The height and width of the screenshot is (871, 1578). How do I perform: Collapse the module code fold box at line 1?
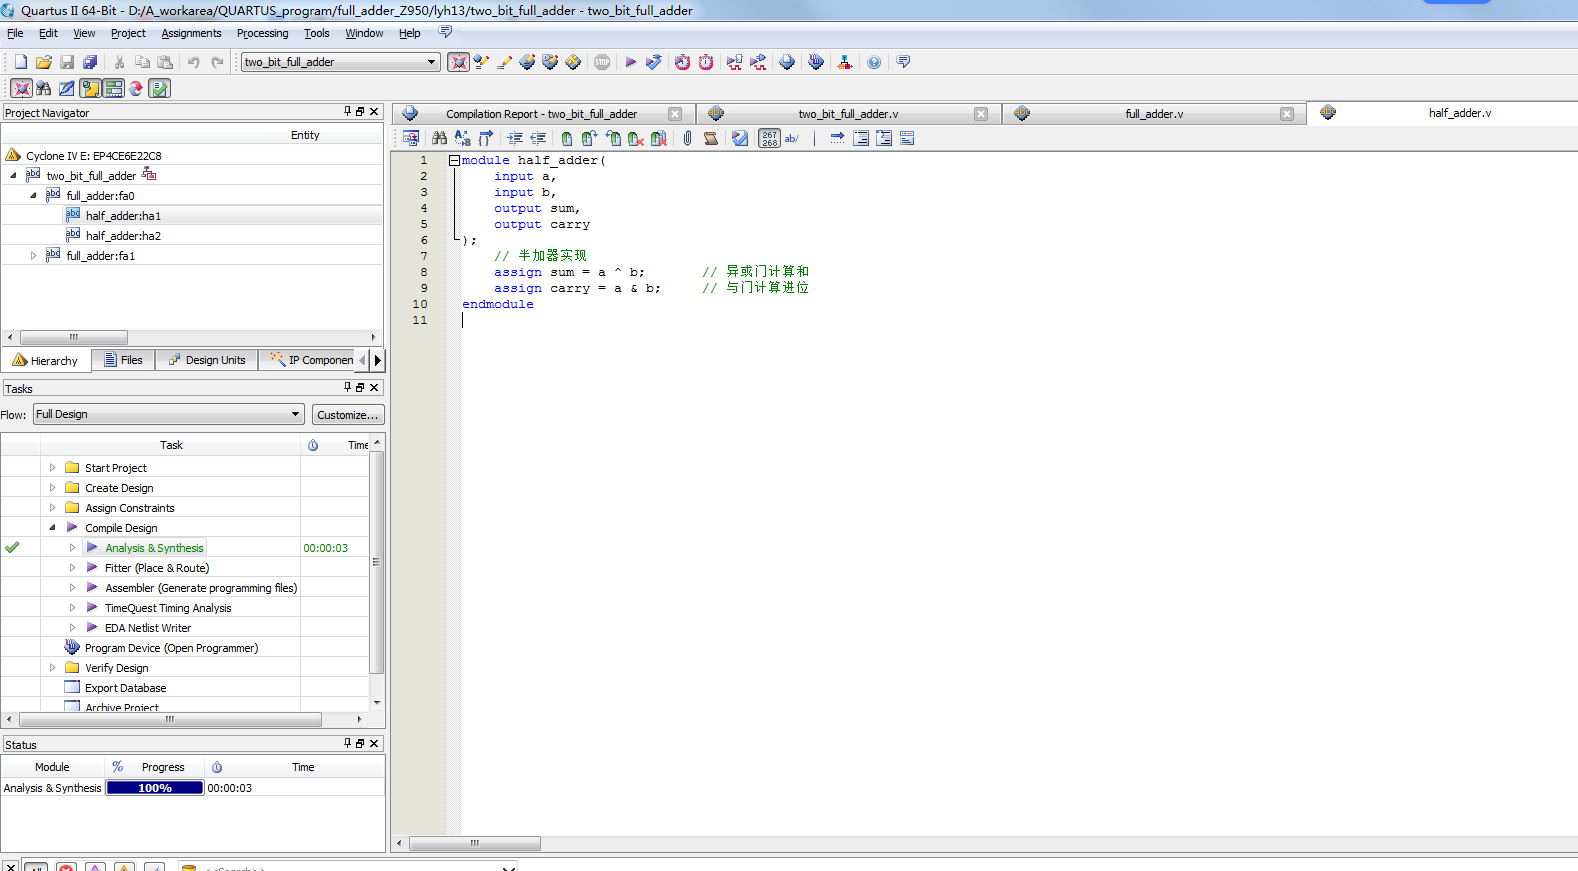454,160
